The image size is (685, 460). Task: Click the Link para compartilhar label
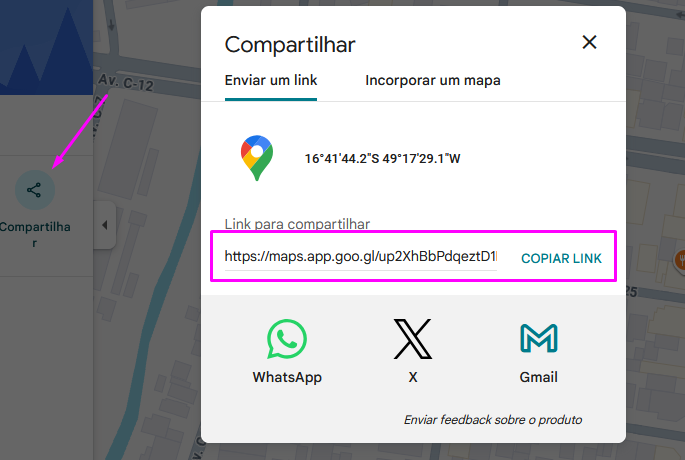pyautogui.click(x=297, y=224)
